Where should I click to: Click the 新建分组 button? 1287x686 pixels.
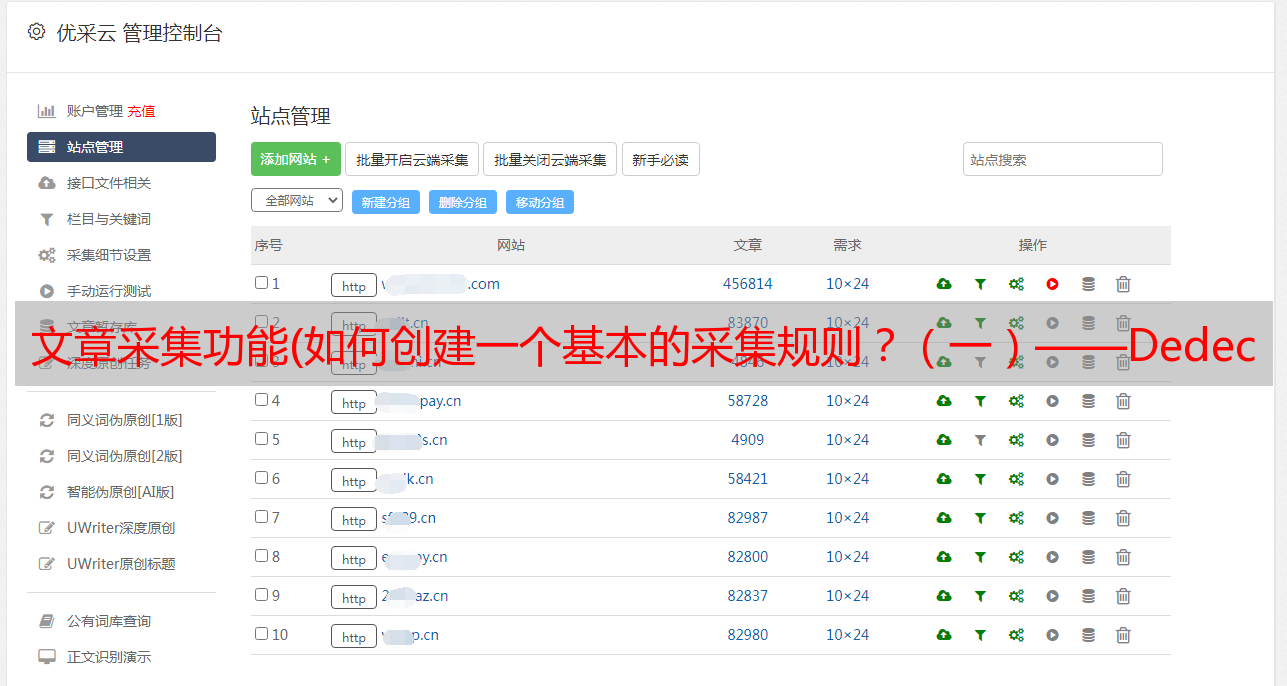[386, 202]
